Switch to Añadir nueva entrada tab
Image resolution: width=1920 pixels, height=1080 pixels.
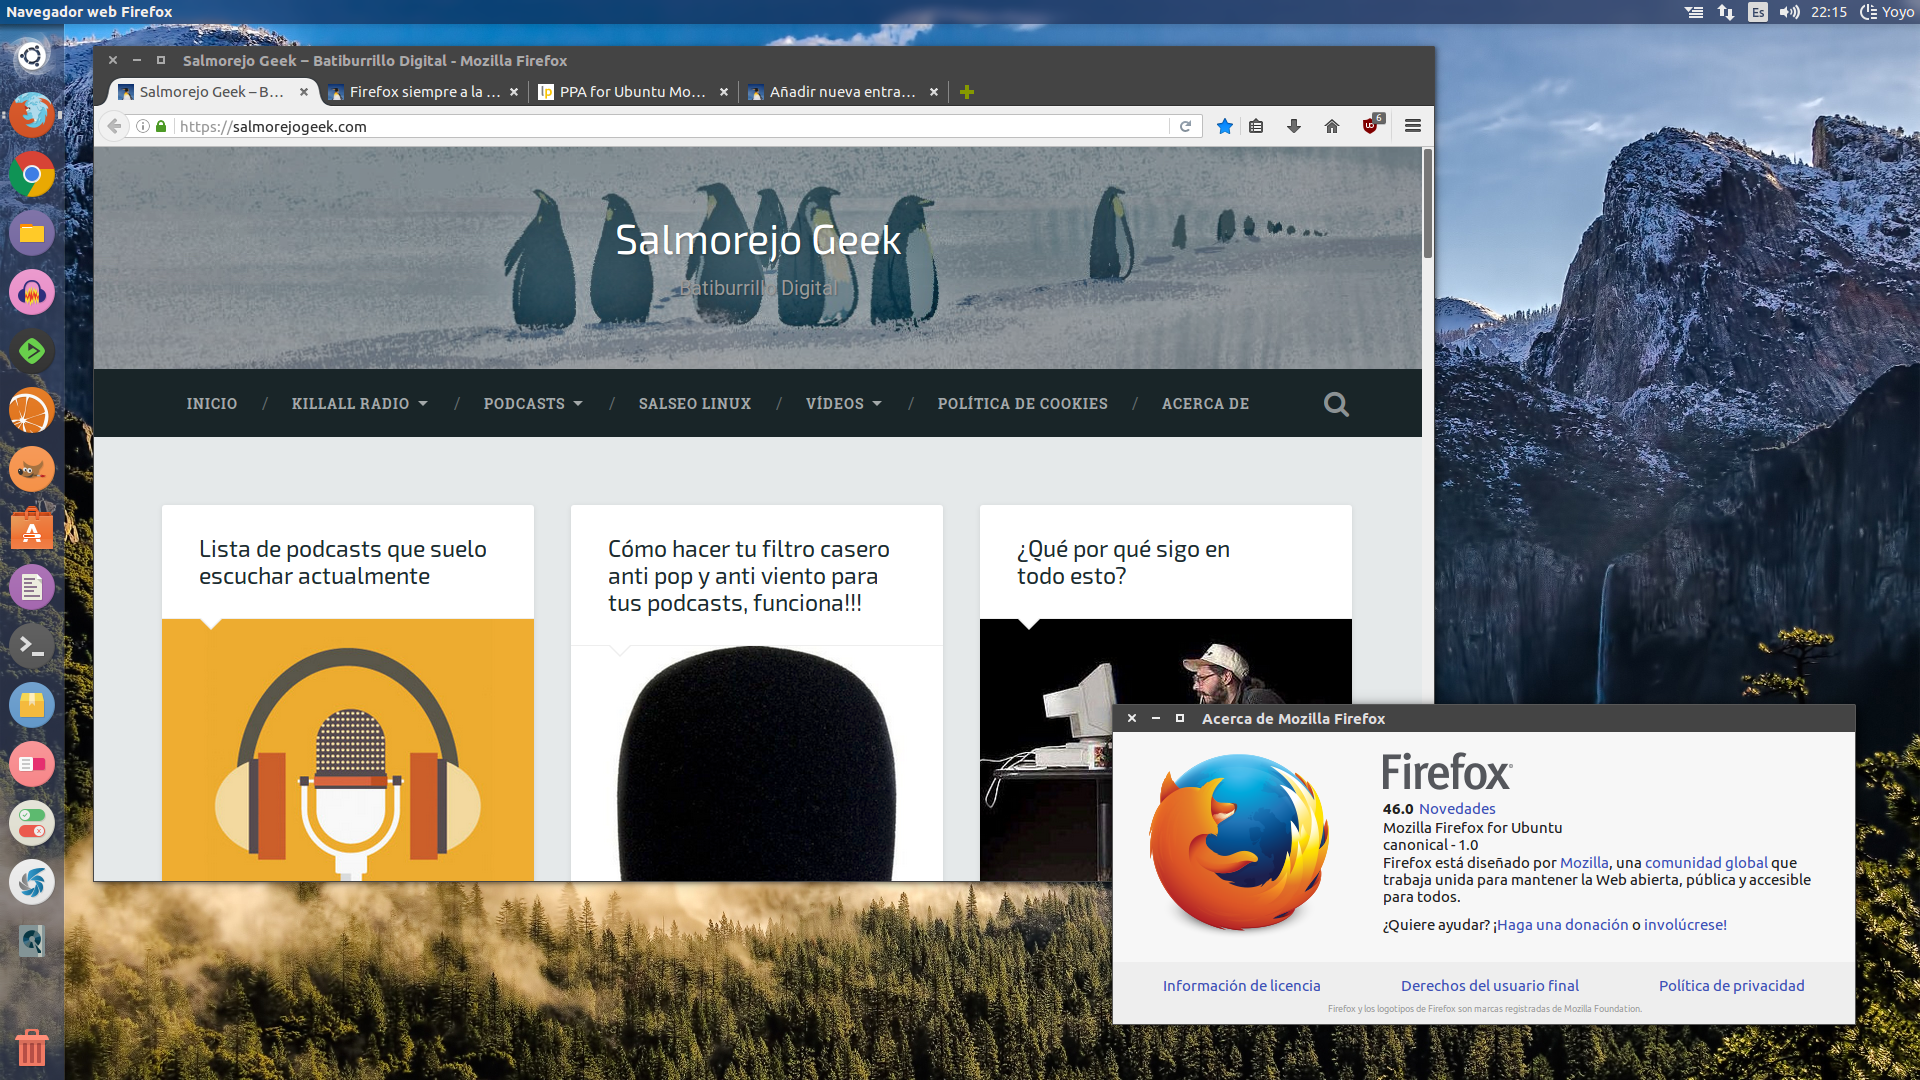tap(844, 92)
